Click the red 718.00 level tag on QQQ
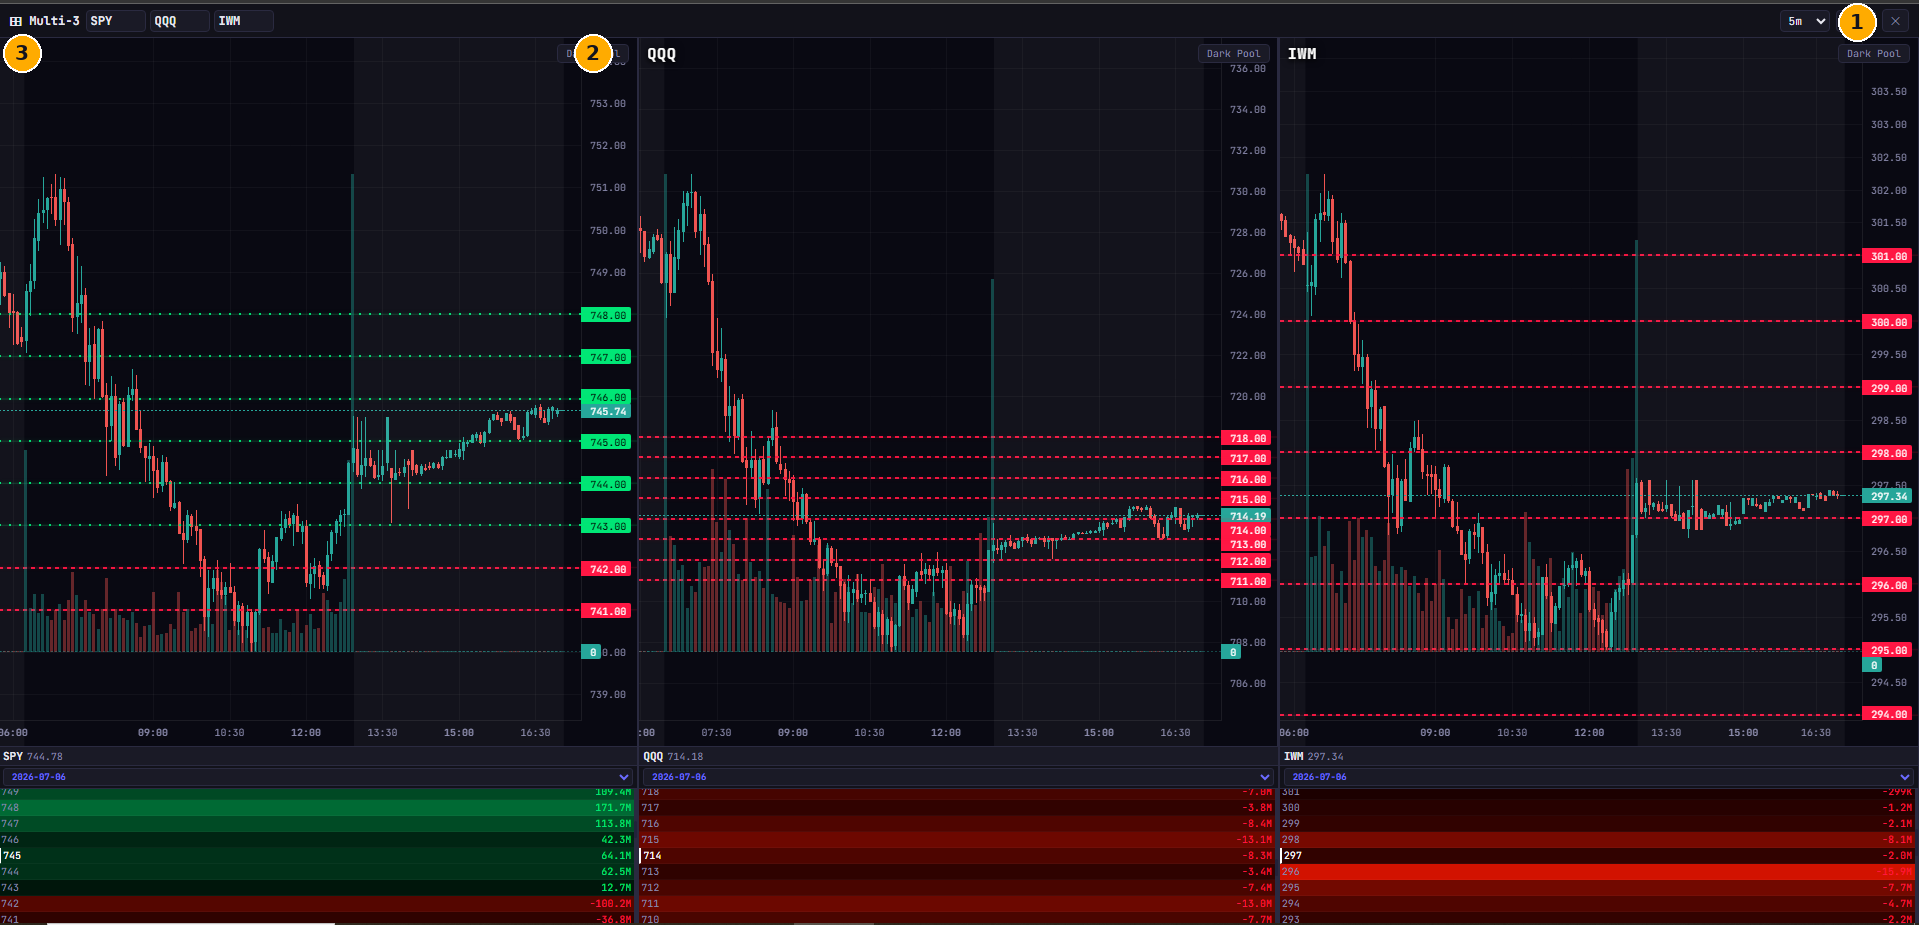Screen dimensions: 1919x925 pos(1247,438)
